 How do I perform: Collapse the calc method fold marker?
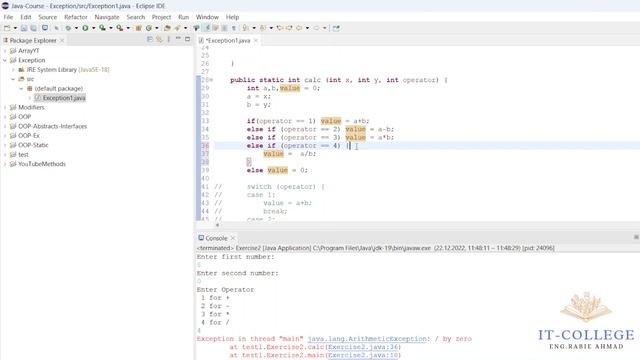211,80
